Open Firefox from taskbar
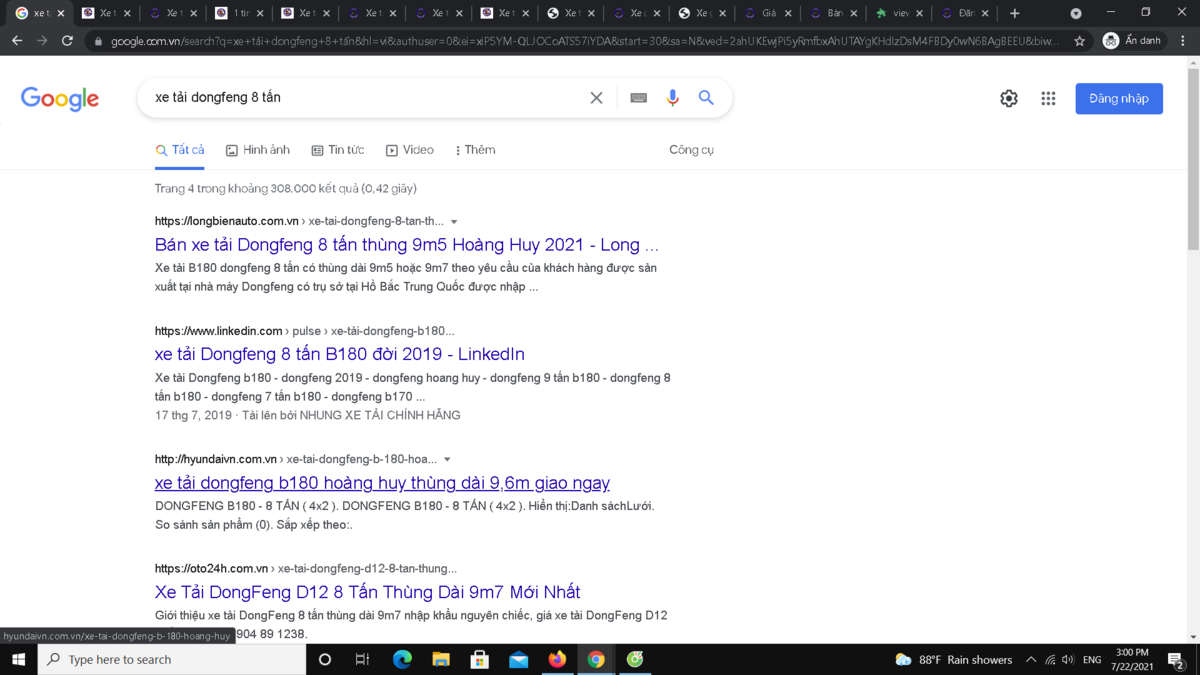The width and height of the screenshot is (1200, 675). (557, 659)
